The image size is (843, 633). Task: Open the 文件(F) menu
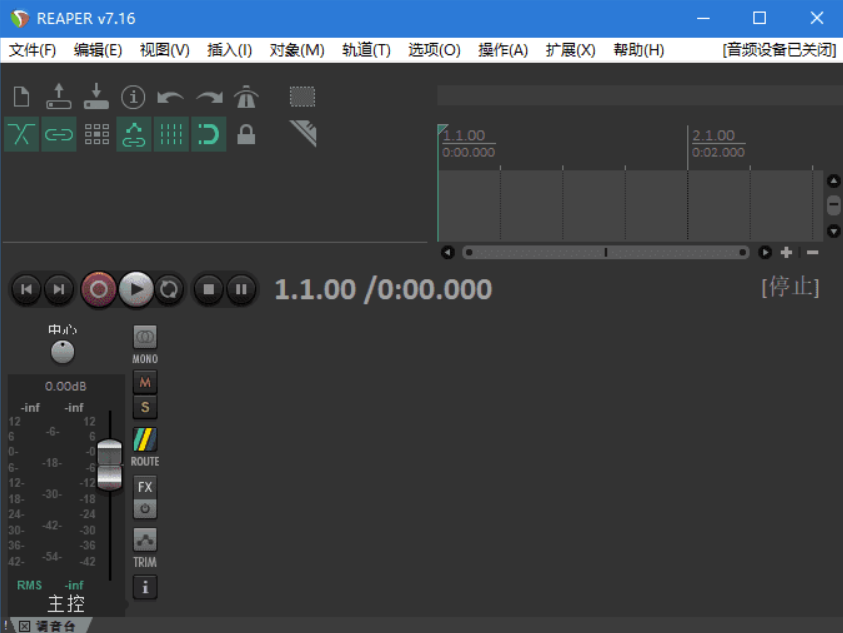pos(32,50)
